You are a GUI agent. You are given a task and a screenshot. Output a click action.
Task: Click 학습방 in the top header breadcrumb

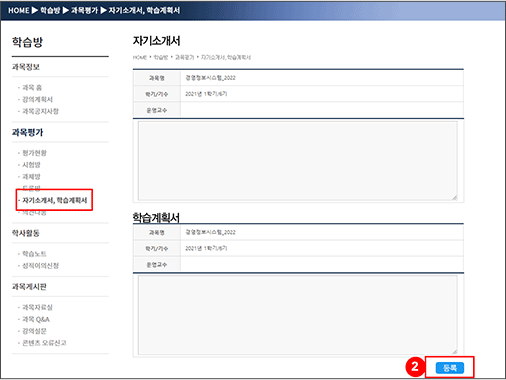[x=50, y=10]
